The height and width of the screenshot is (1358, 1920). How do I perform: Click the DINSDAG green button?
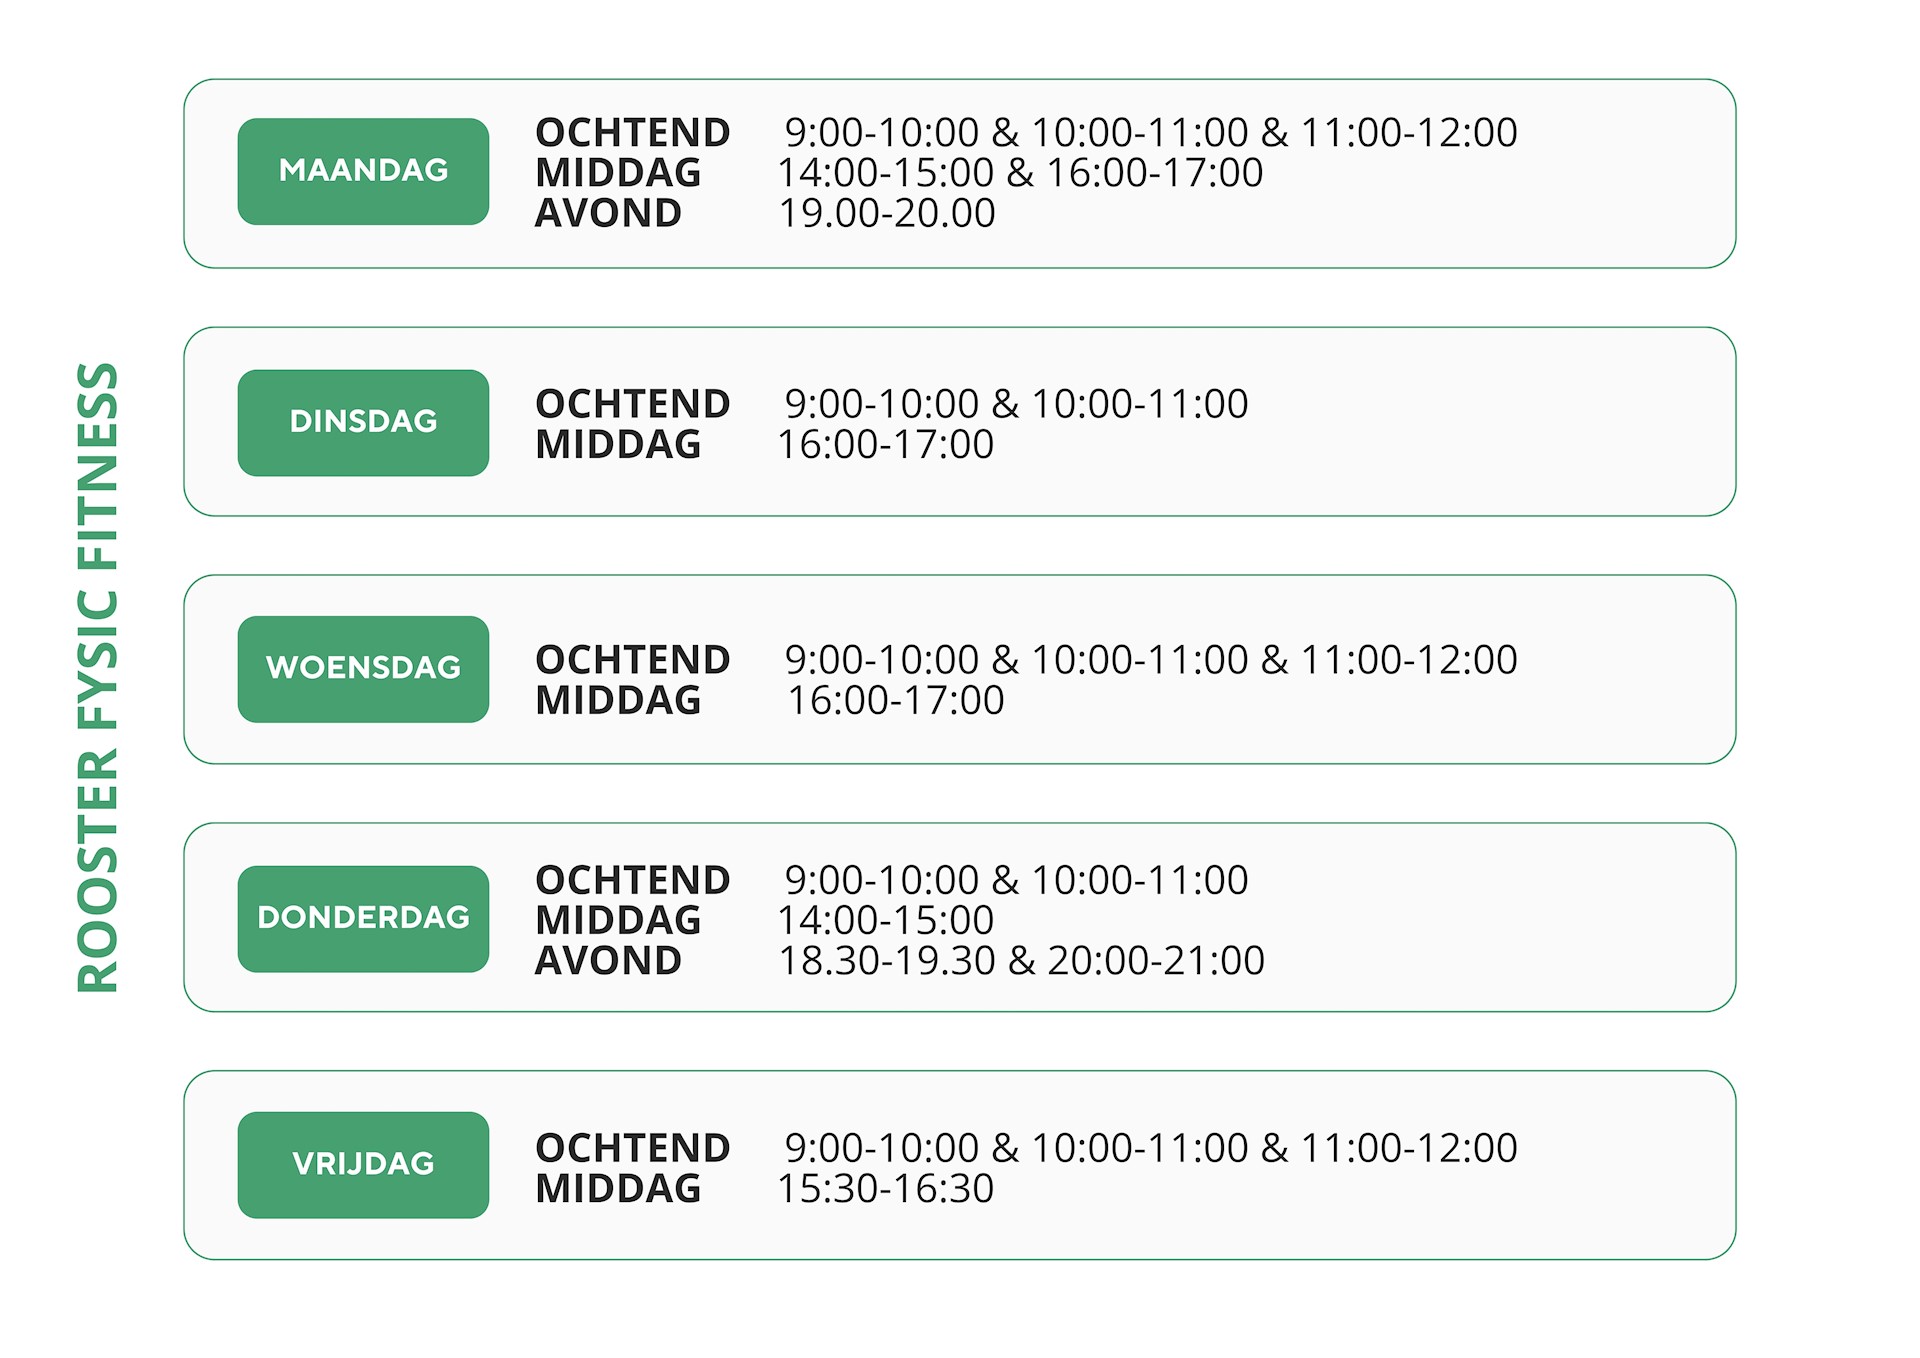click(363, 422)
